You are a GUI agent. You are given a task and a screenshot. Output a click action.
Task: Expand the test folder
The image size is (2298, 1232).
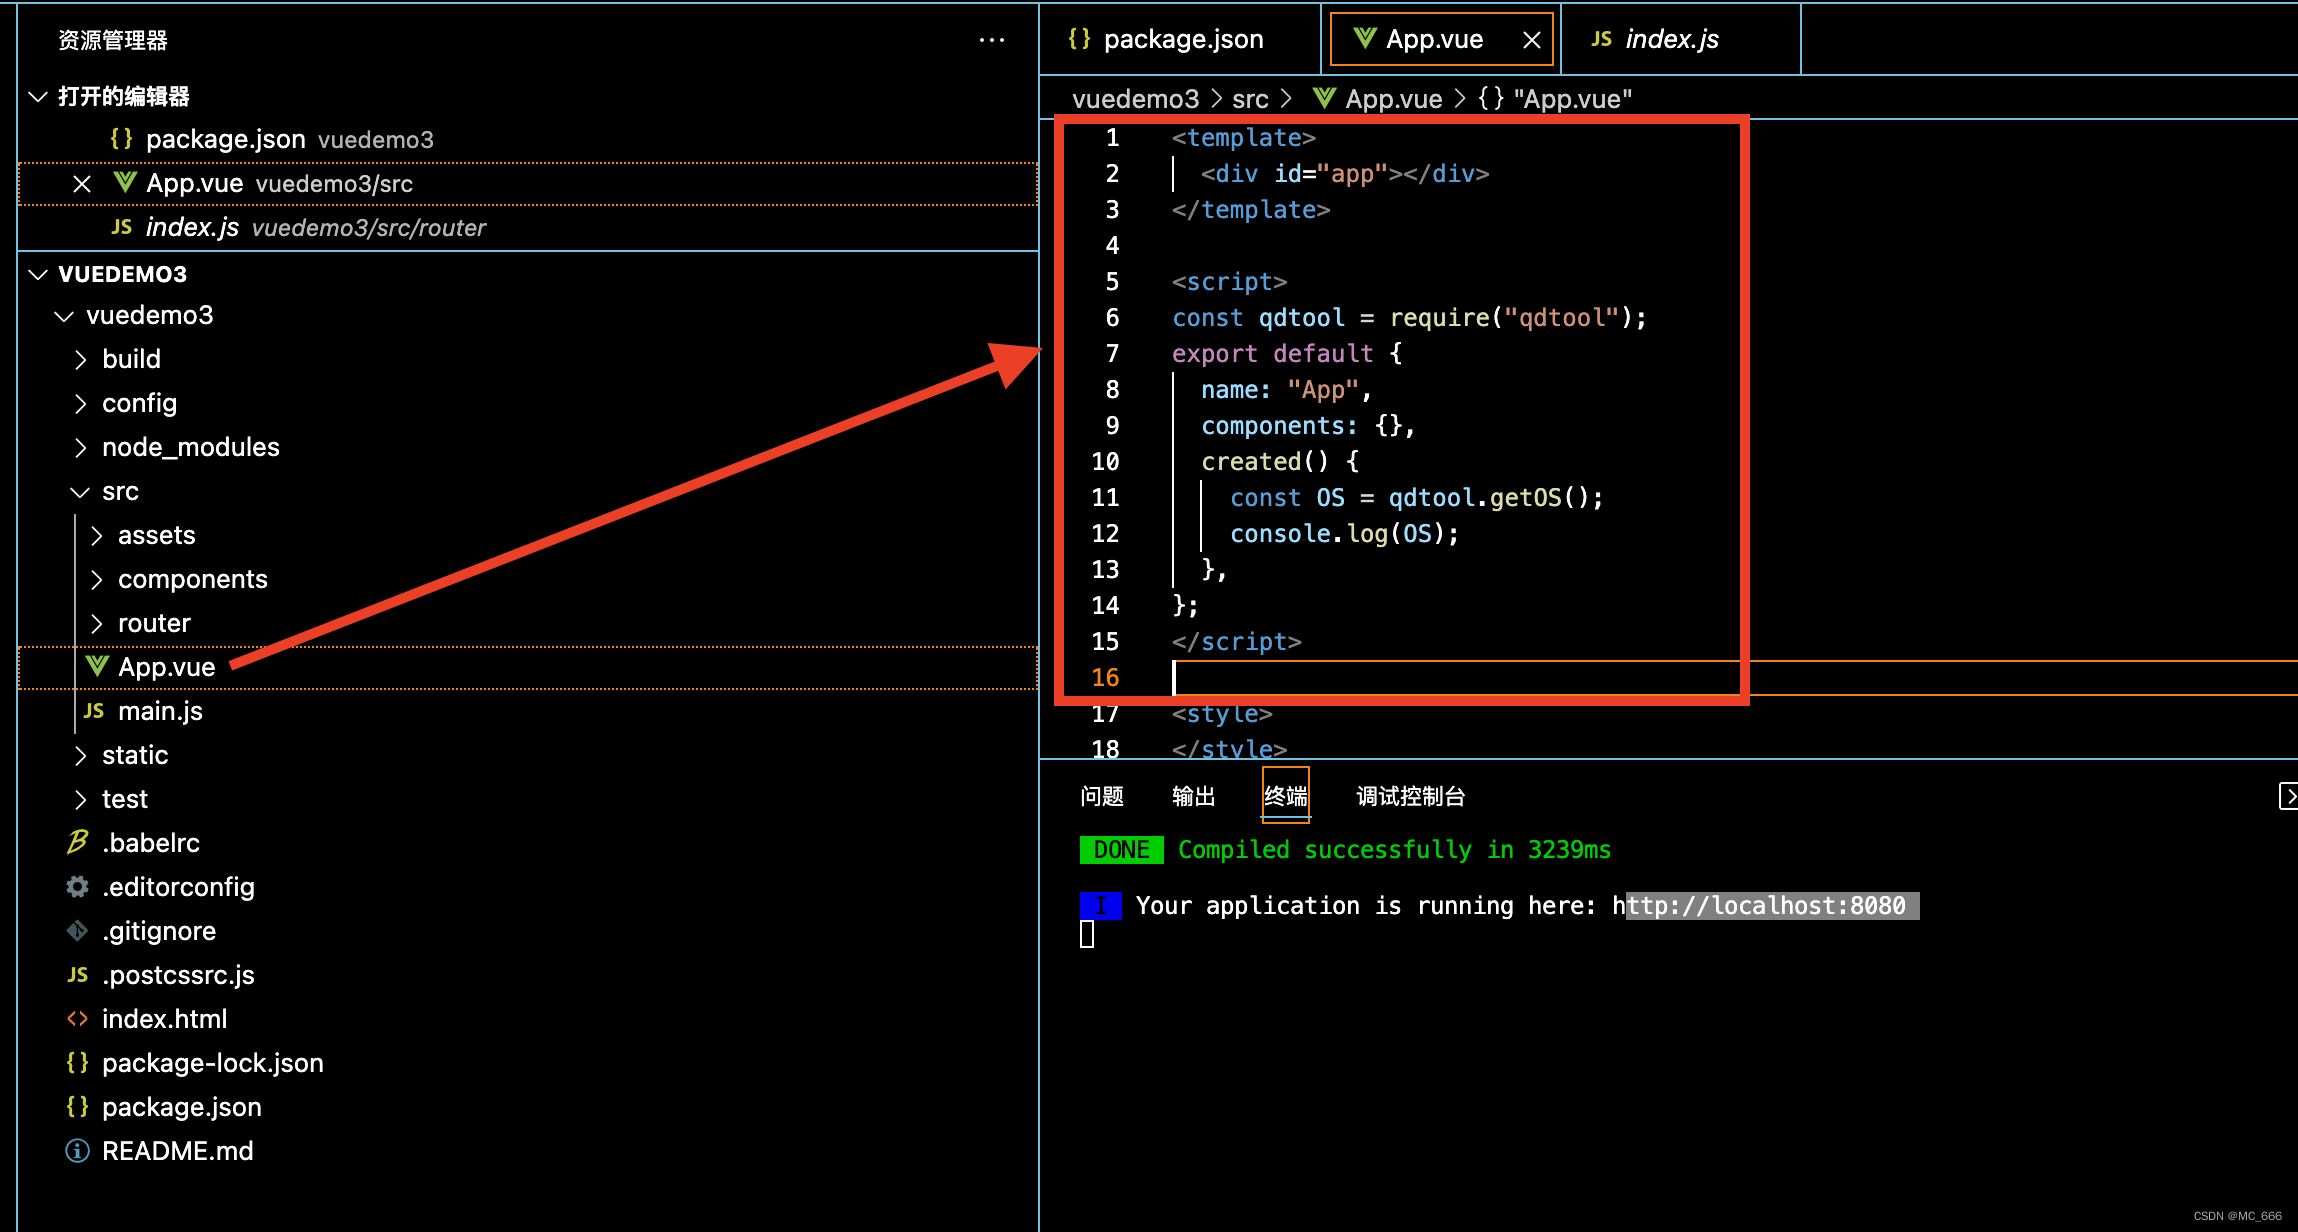click(80, 800)
